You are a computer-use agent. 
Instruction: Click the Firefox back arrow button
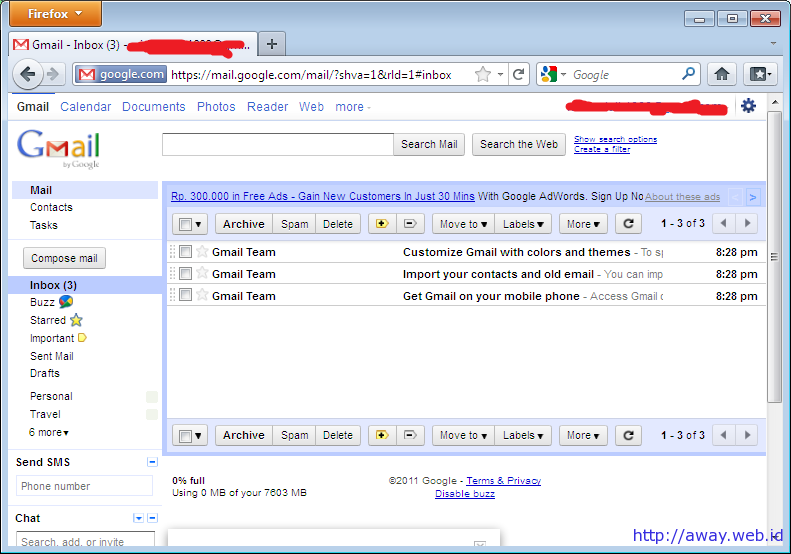(27, 75)
